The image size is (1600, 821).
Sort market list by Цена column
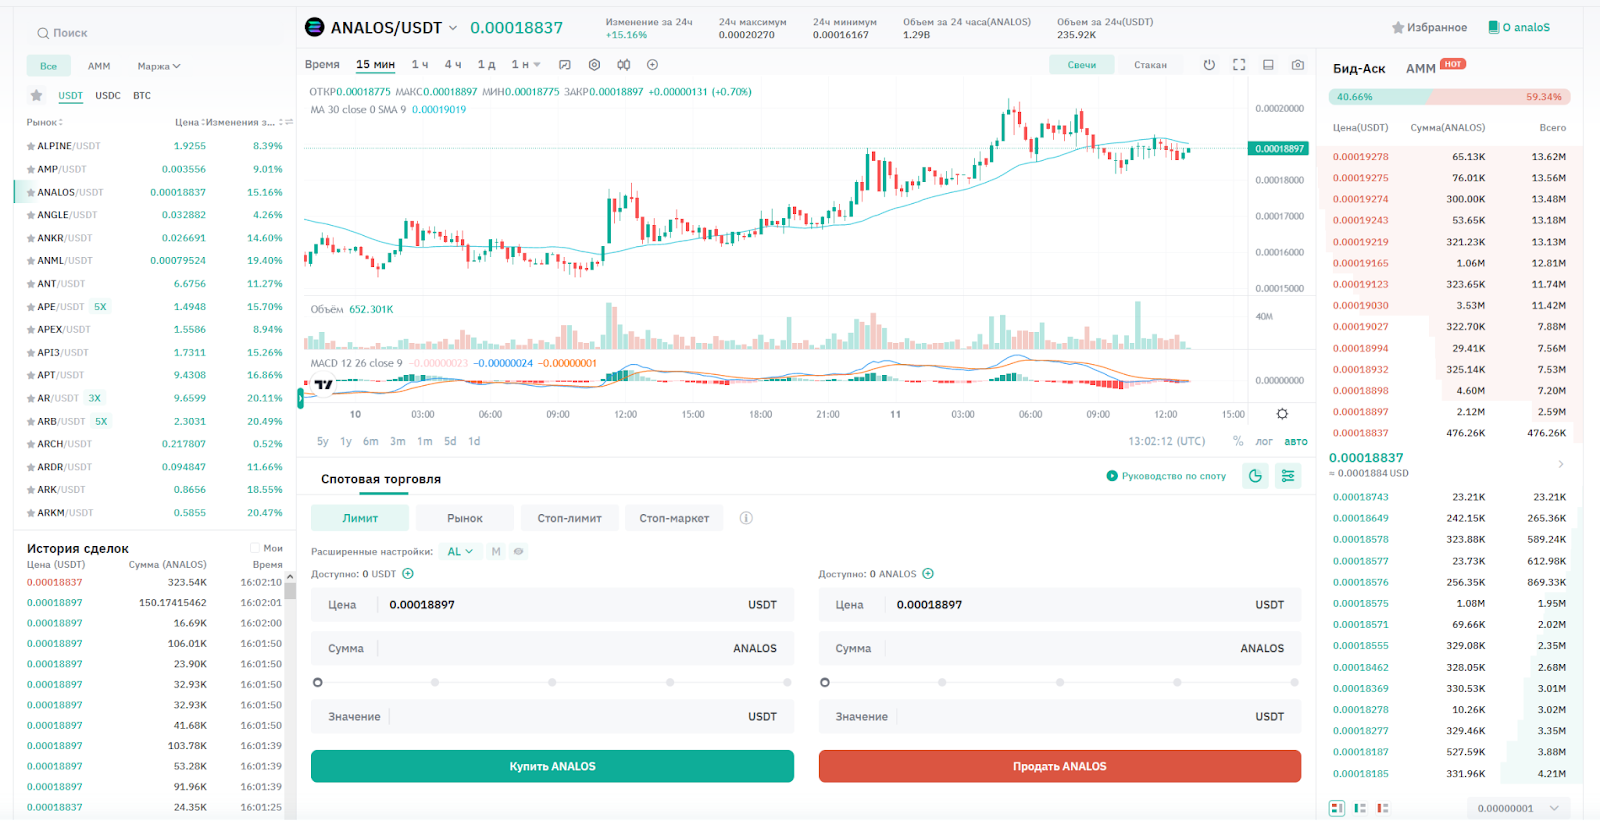190,122
